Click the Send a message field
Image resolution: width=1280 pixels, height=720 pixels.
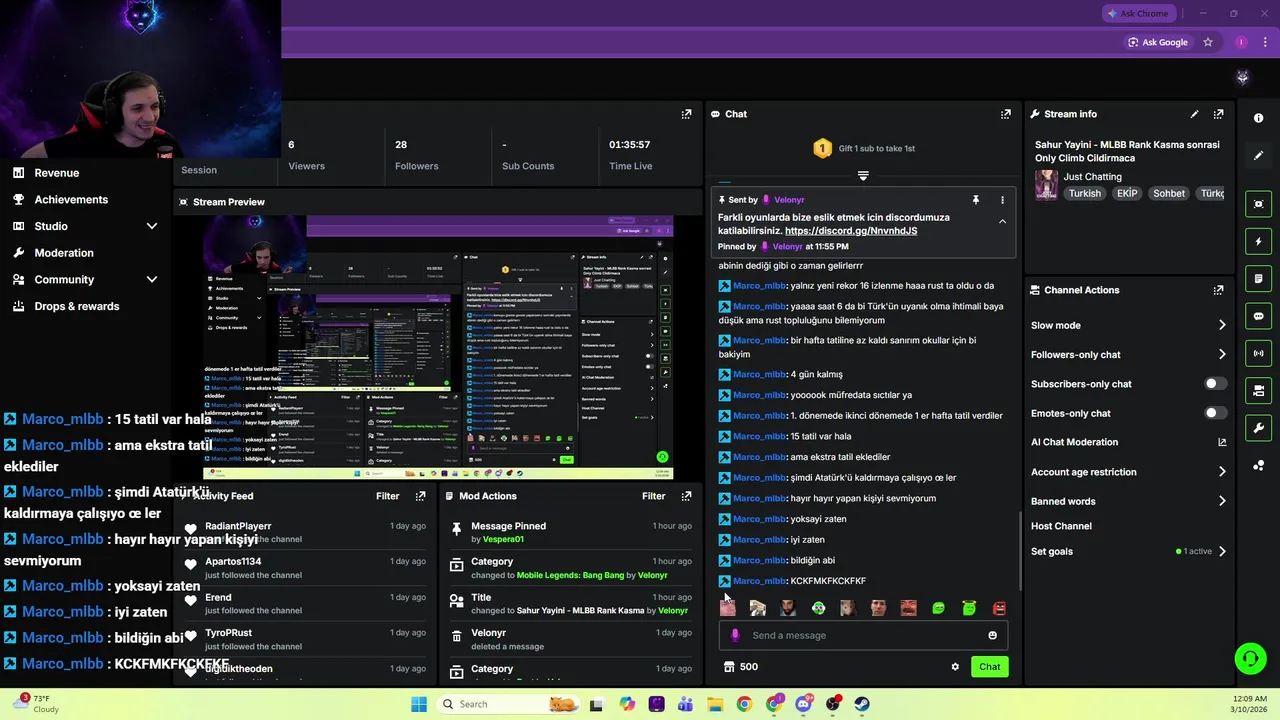coord(863,635)
